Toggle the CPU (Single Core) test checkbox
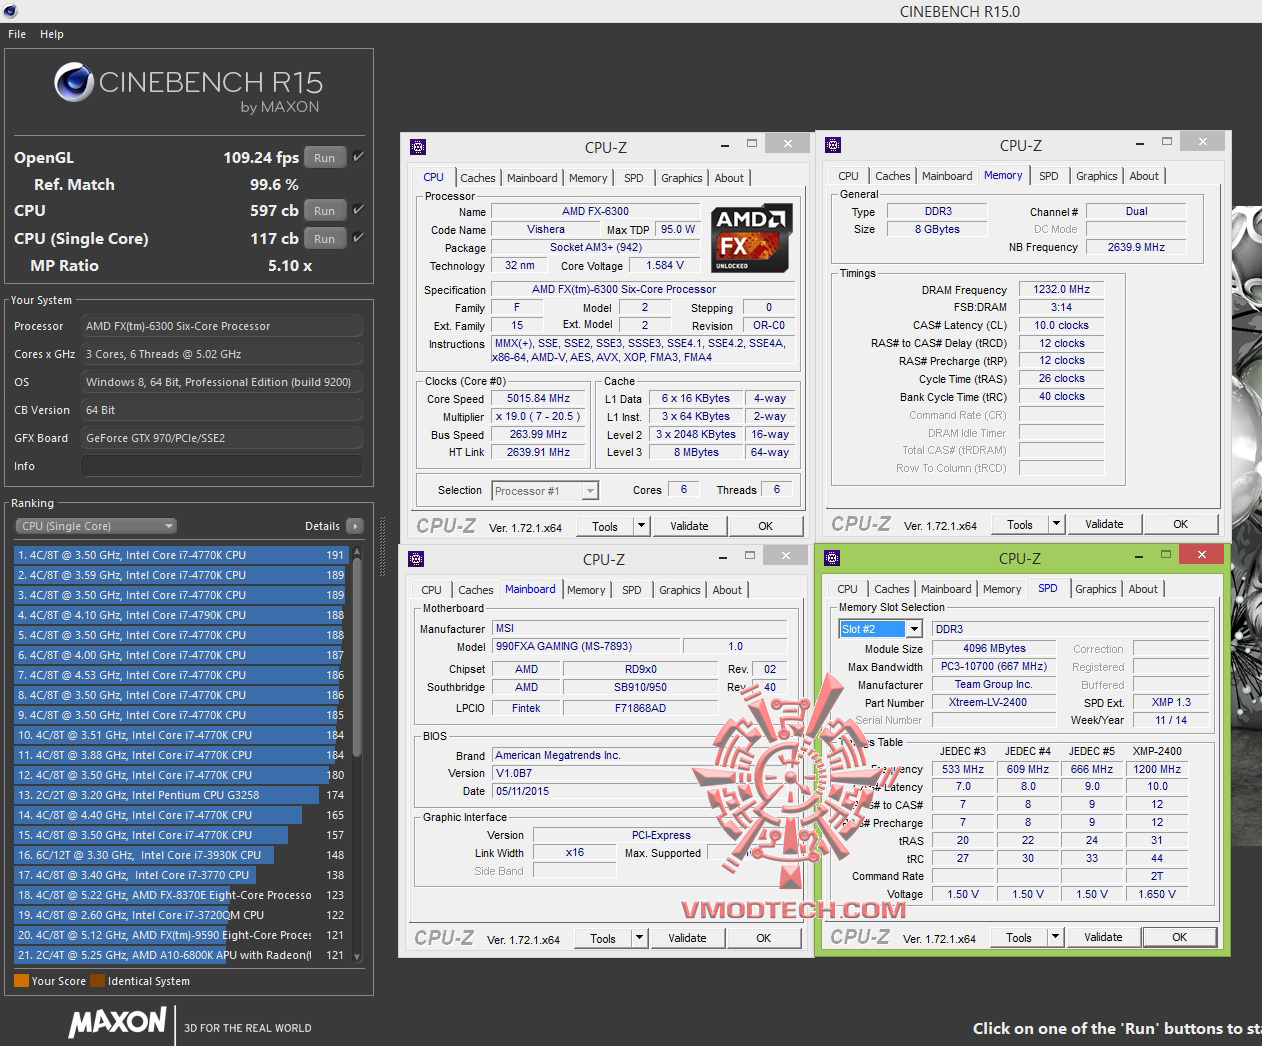The image size is (1262, 1046). [x=358, y=238]
